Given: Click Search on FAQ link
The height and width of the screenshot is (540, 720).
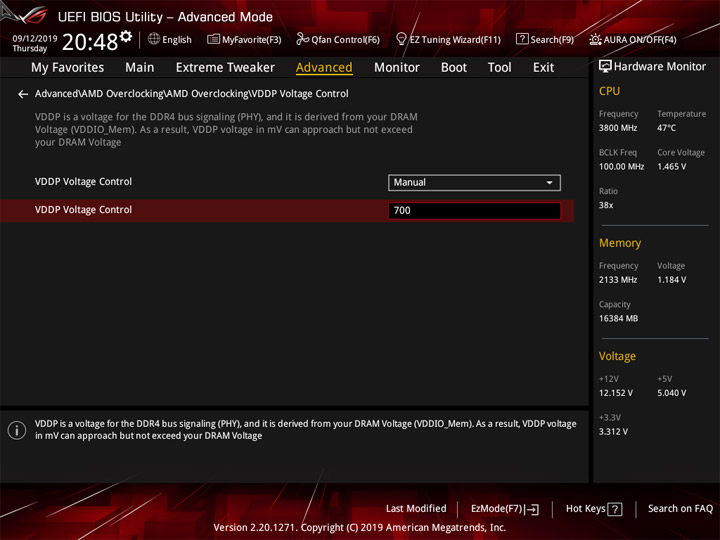Looking at the screenshot, I should 680,508.
